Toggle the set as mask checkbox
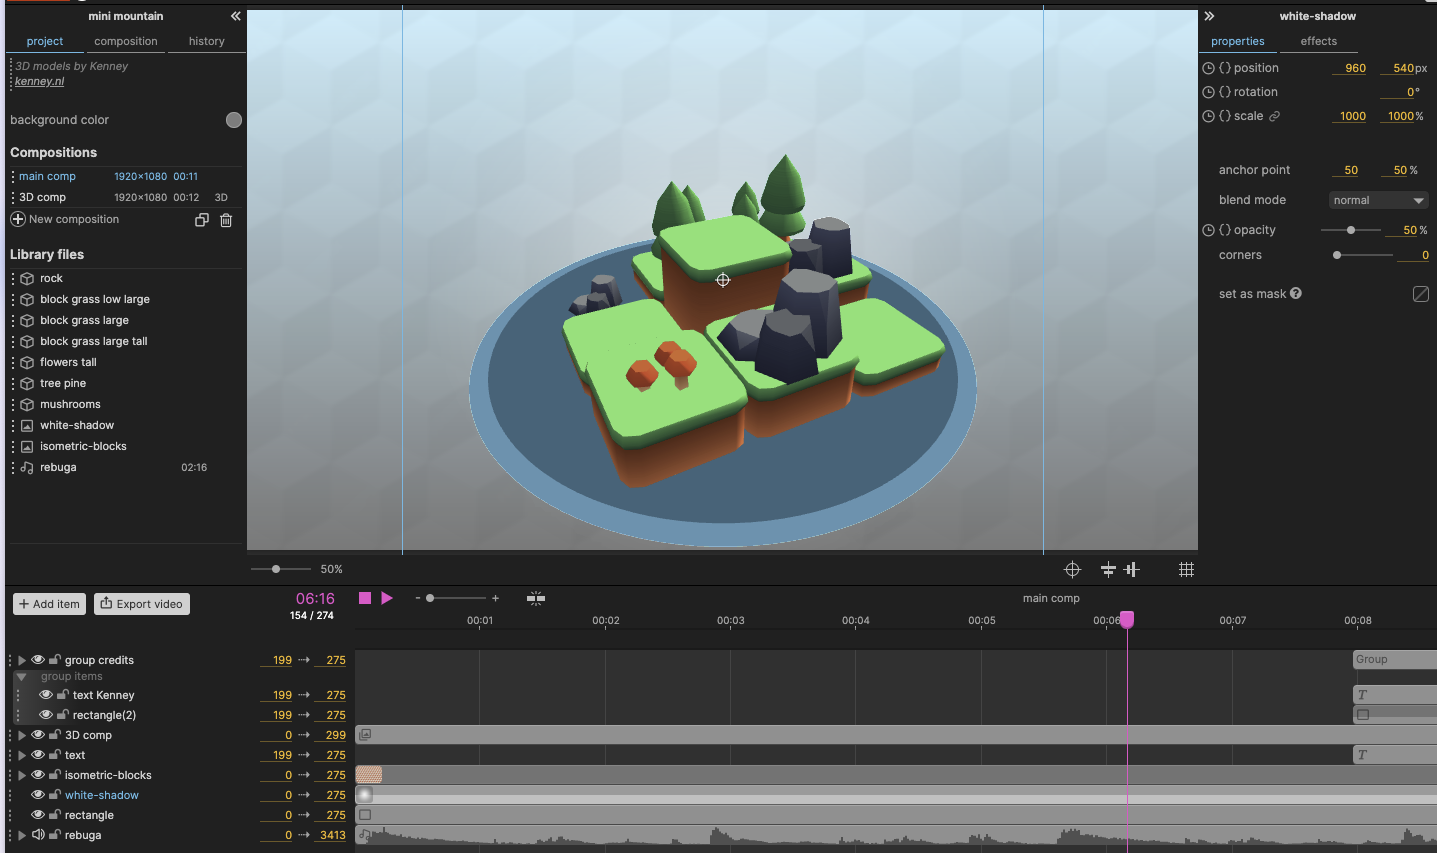The height and width of the screenshot is (853, 1437). [1420, 294]
